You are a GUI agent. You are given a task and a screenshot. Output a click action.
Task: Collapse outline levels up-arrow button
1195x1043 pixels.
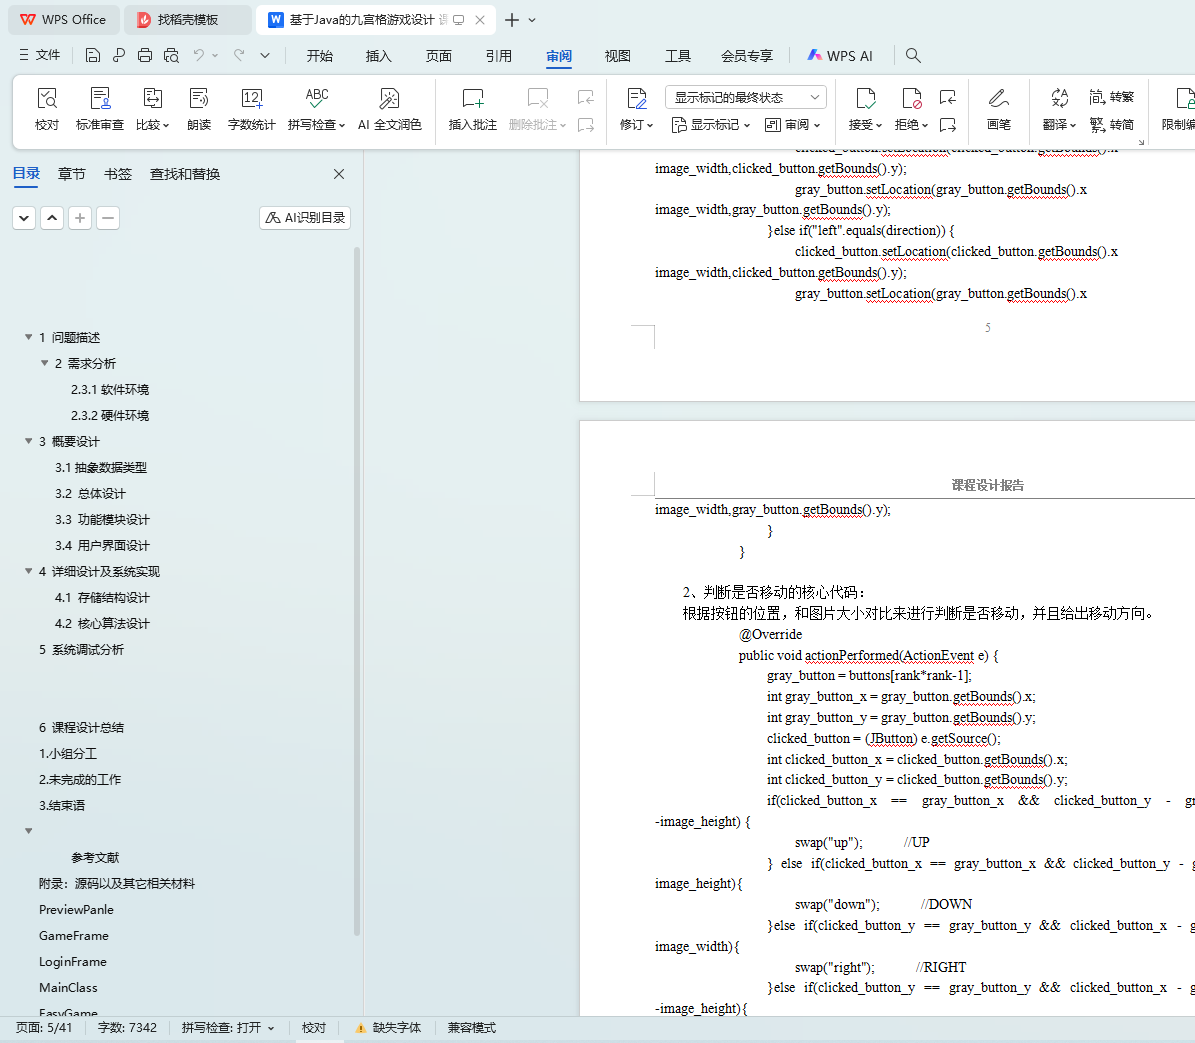(52, 218)
